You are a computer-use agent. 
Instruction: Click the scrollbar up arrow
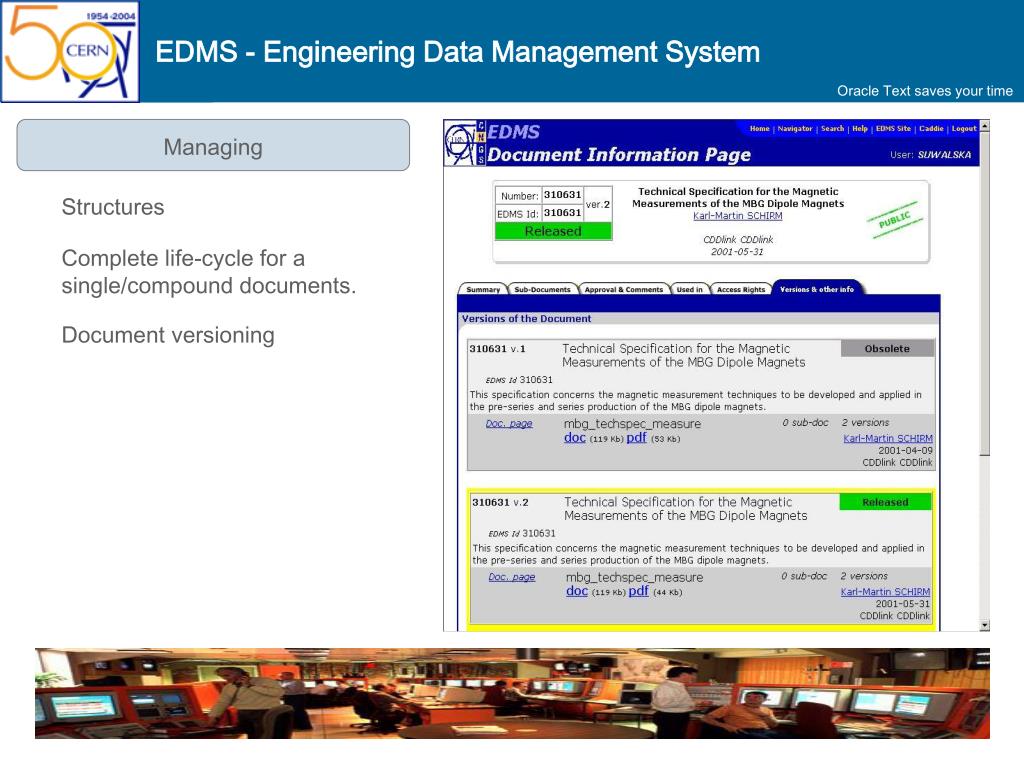coord(985,125)
